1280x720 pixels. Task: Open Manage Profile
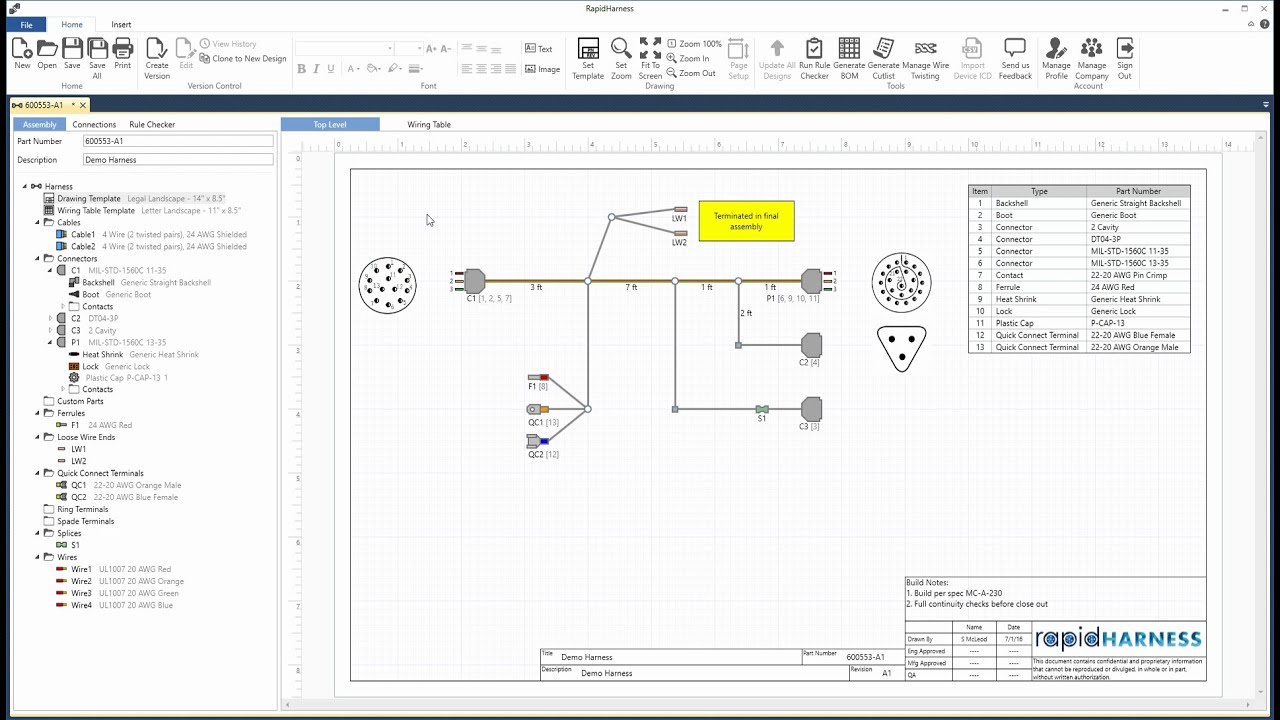click(1056, 58)
